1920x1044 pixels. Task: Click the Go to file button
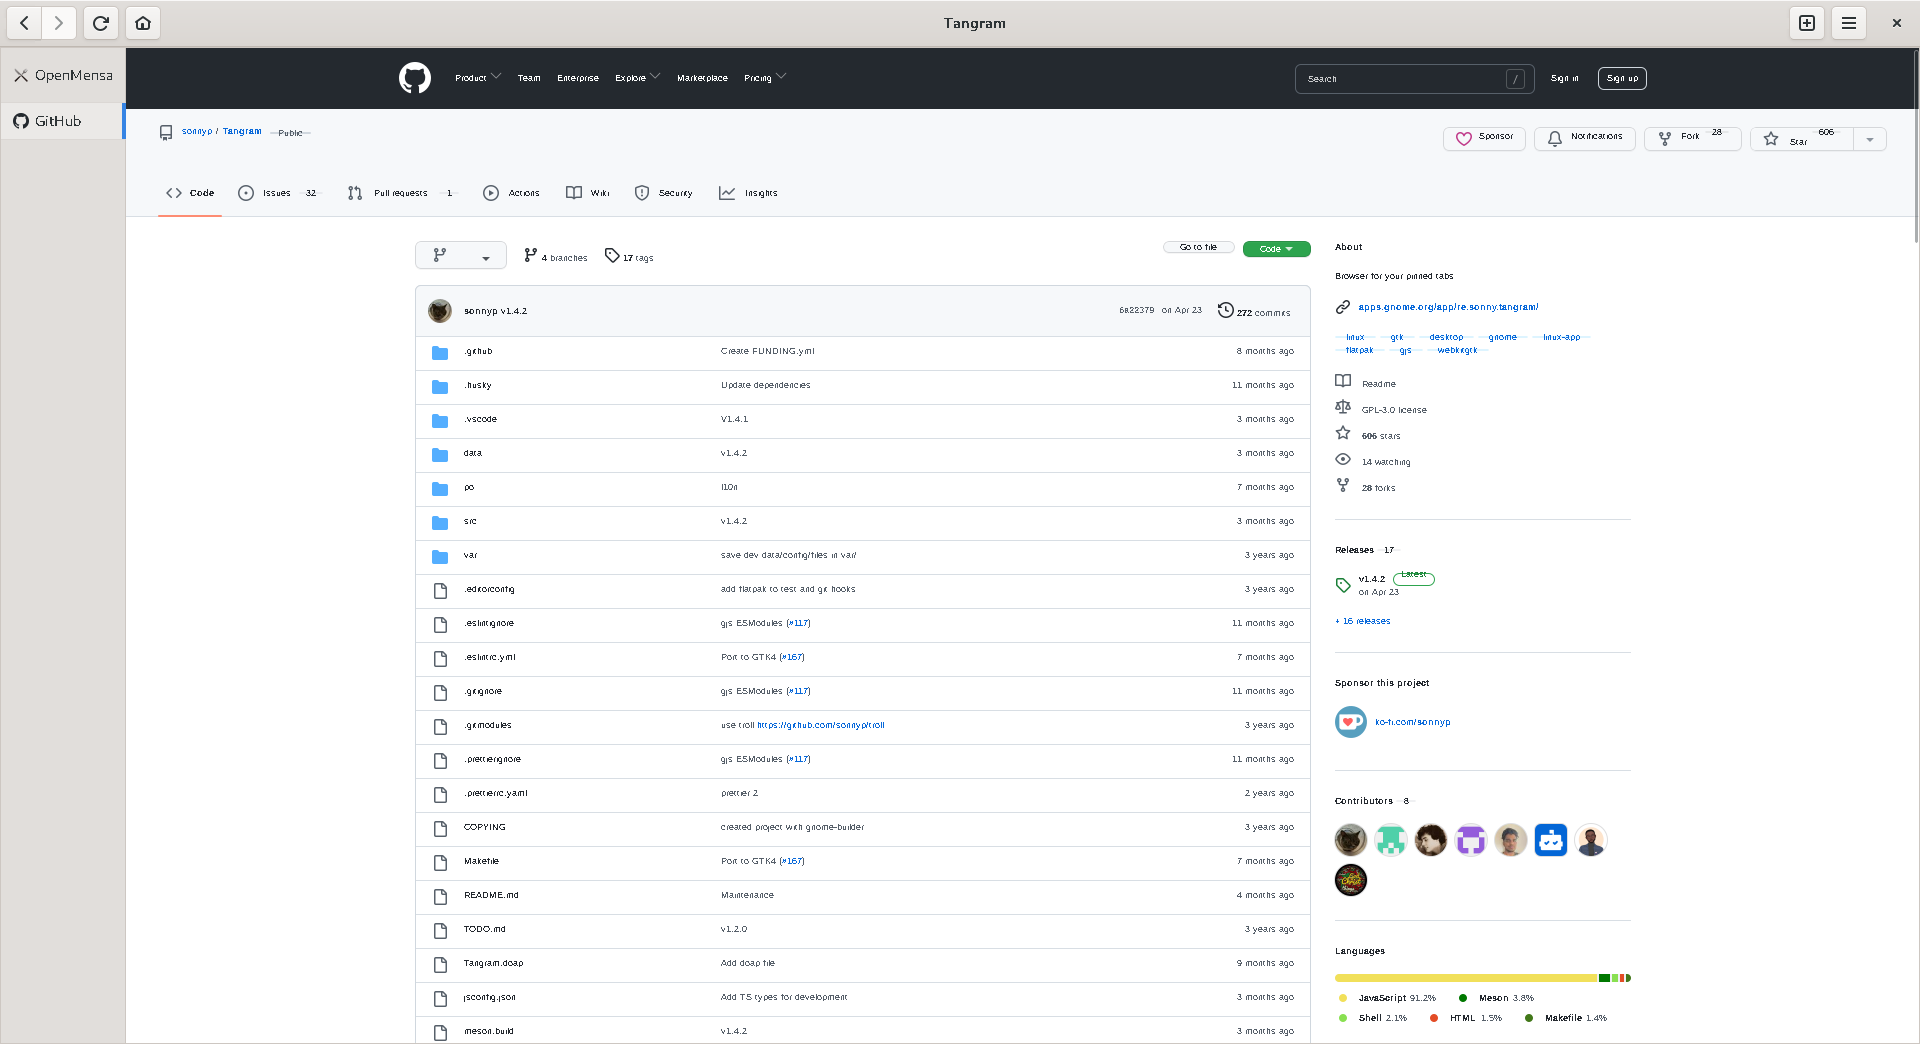[1198, 247]
